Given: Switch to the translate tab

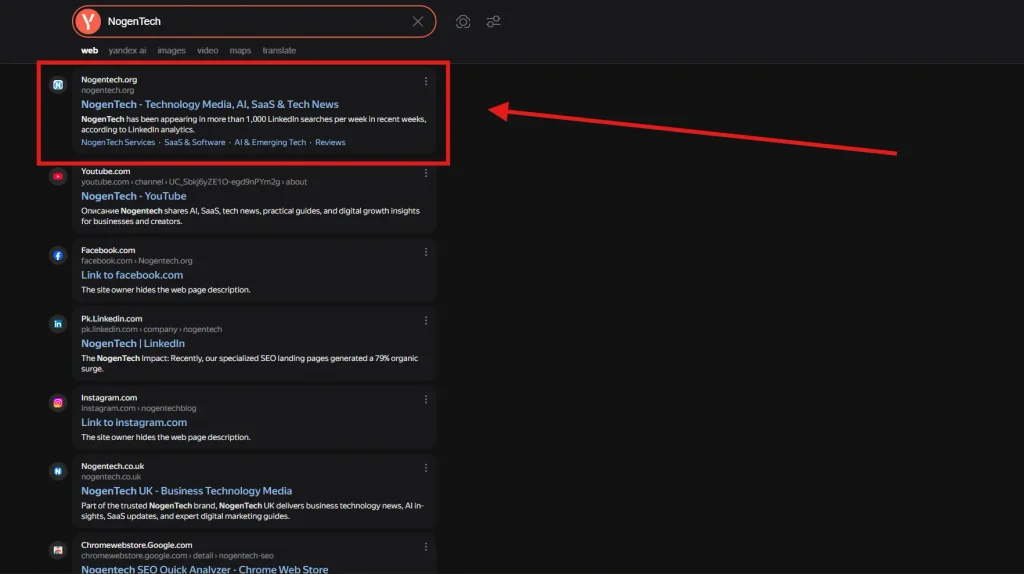Looking at the screenshot, I should click(x=279, y=50).
